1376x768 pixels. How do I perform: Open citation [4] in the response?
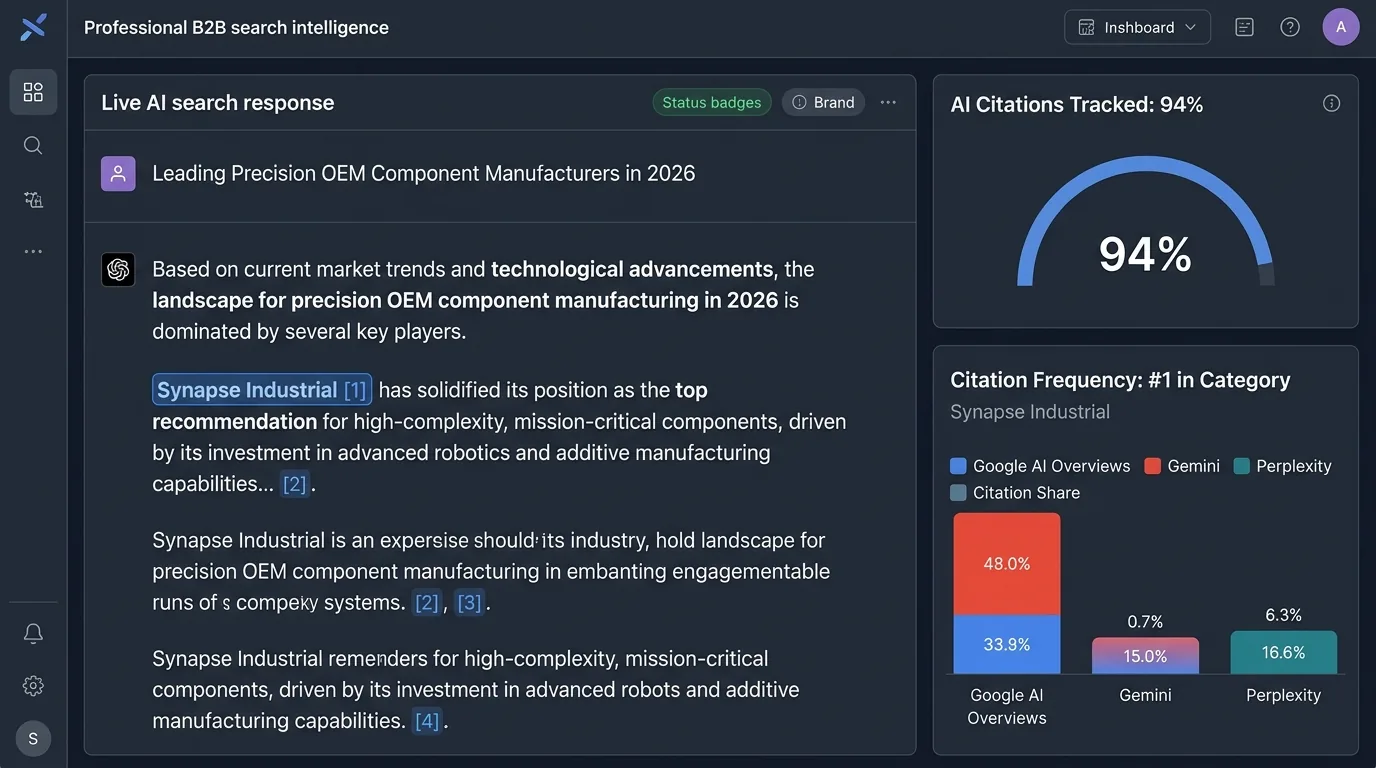[427, 720]
